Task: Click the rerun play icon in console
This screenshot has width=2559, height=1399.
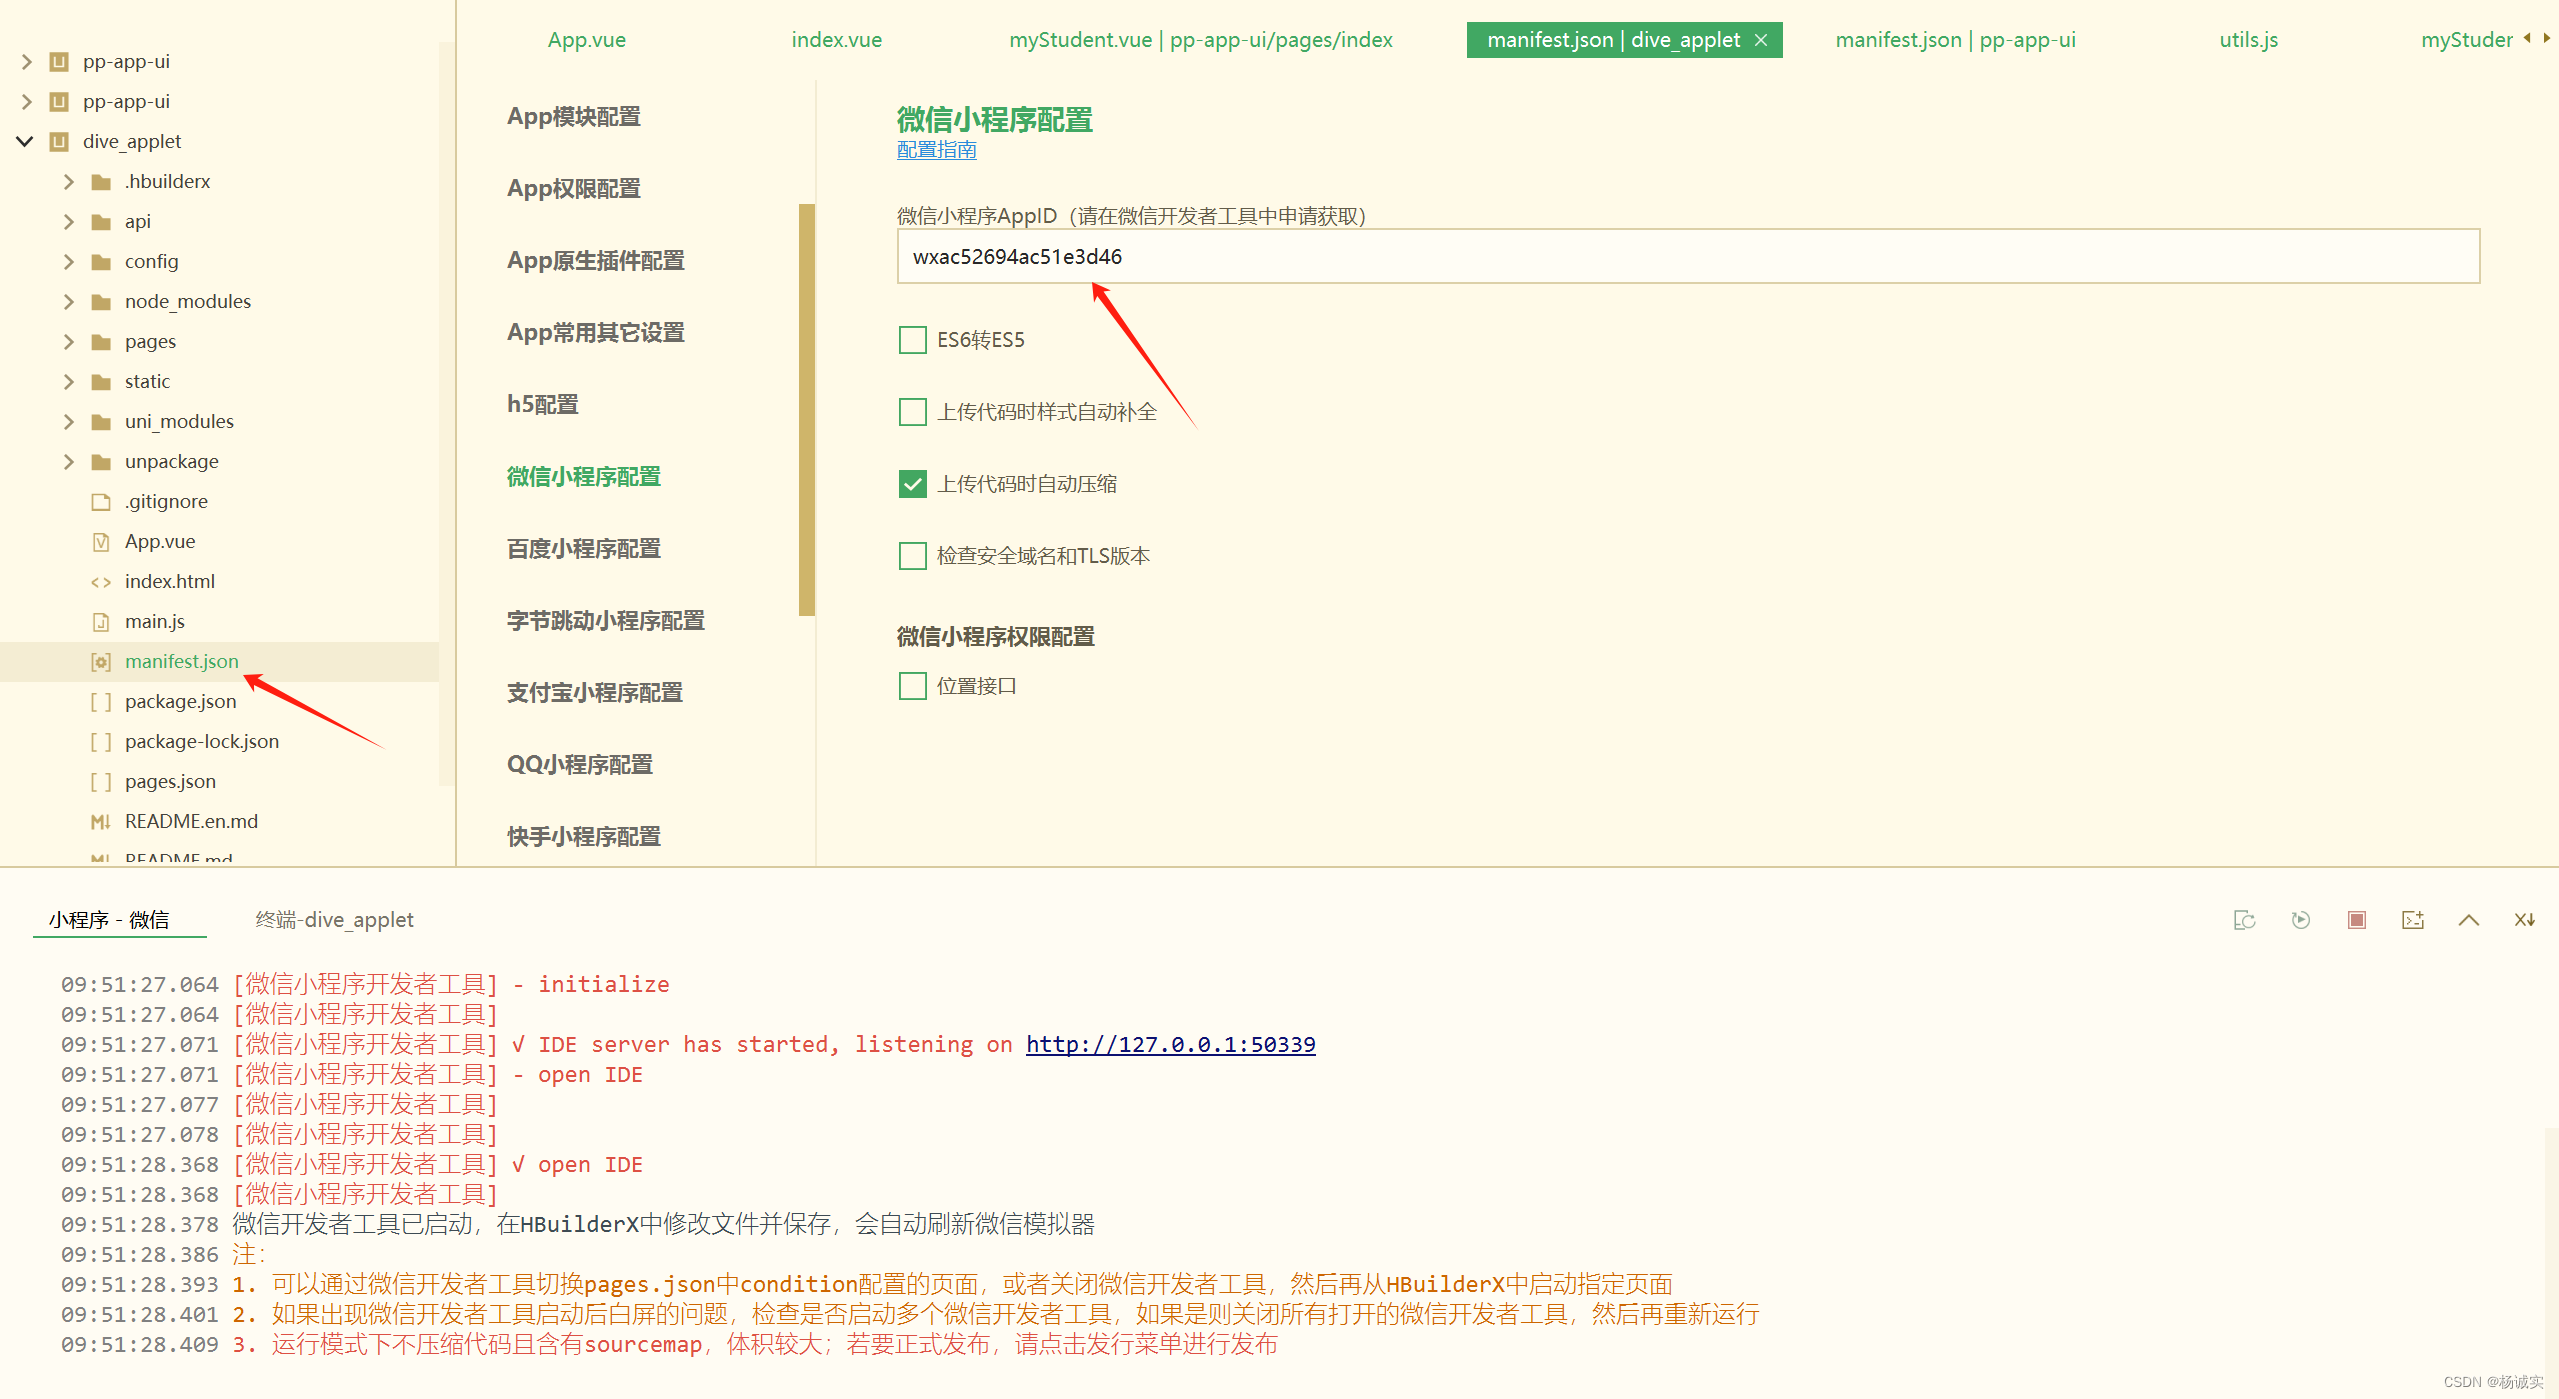Action: pyautogui.click(x=2300, y=920)
